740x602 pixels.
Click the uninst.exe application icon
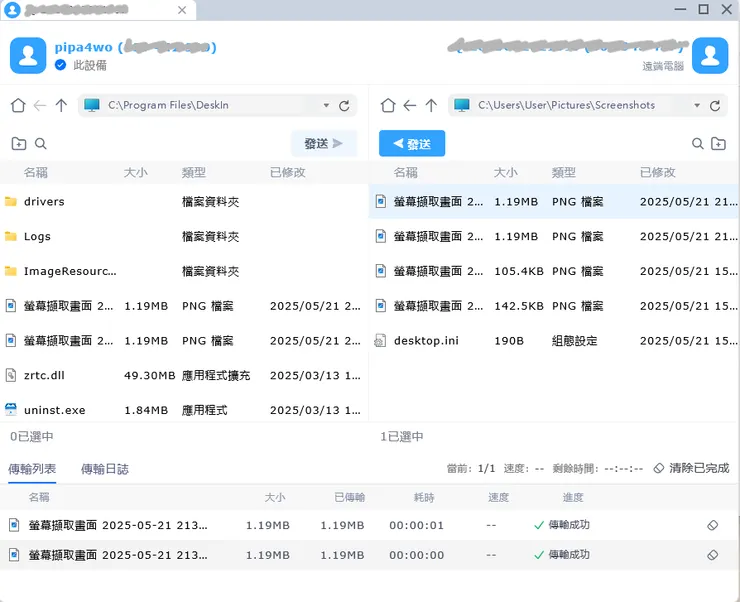click(11, 410)
